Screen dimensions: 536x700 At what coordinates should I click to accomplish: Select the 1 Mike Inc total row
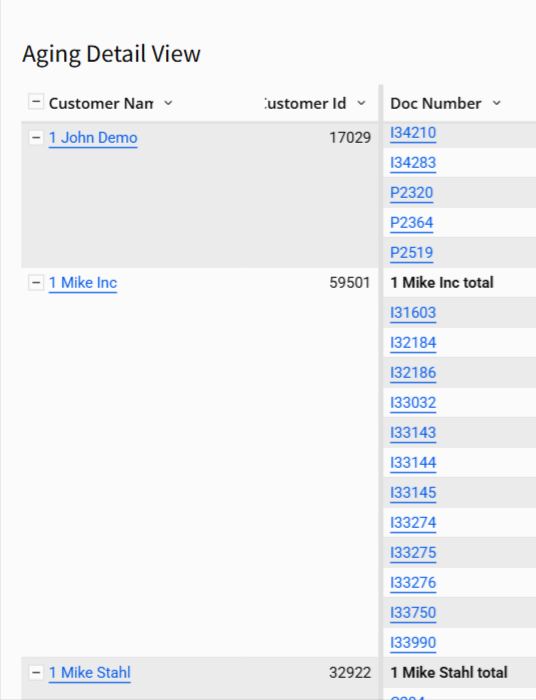coord(460,283)
